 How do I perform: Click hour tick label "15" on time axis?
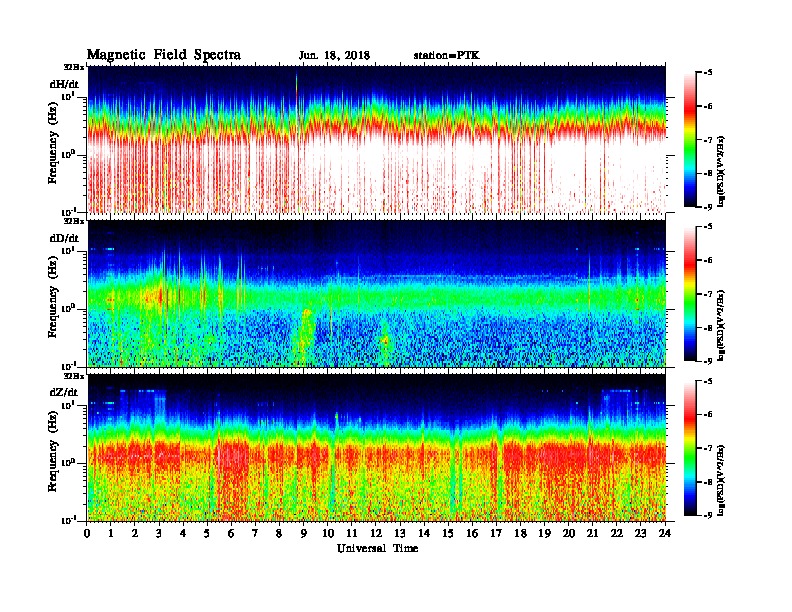click(448, 533)
